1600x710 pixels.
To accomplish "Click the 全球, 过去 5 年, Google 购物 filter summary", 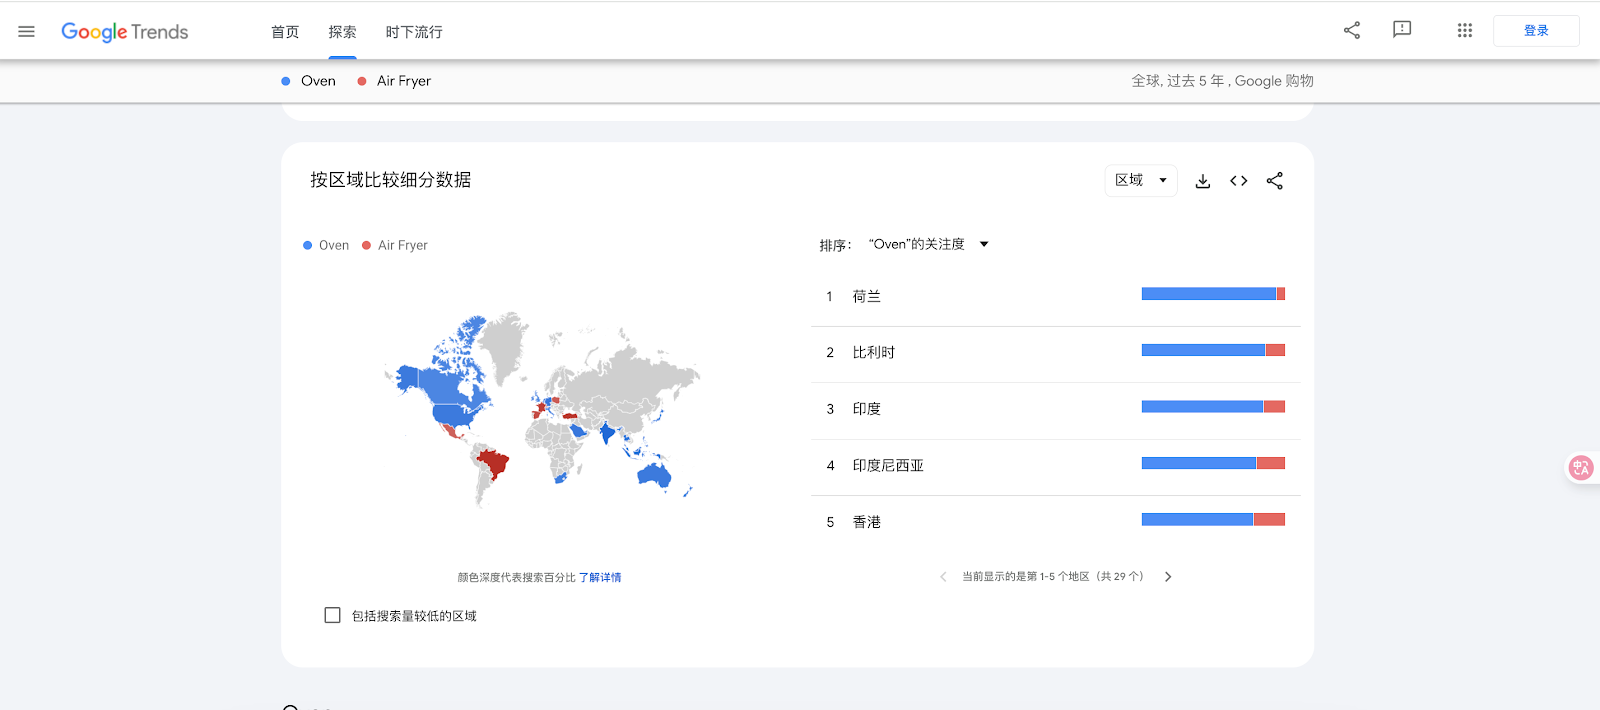I will coord(1222,81).
